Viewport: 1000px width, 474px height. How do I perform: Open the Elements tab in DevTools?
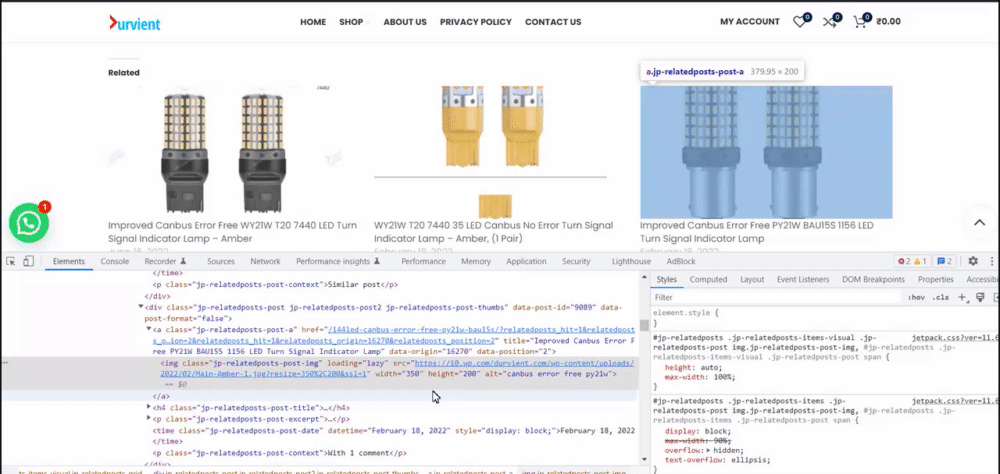tap(69, 262)
